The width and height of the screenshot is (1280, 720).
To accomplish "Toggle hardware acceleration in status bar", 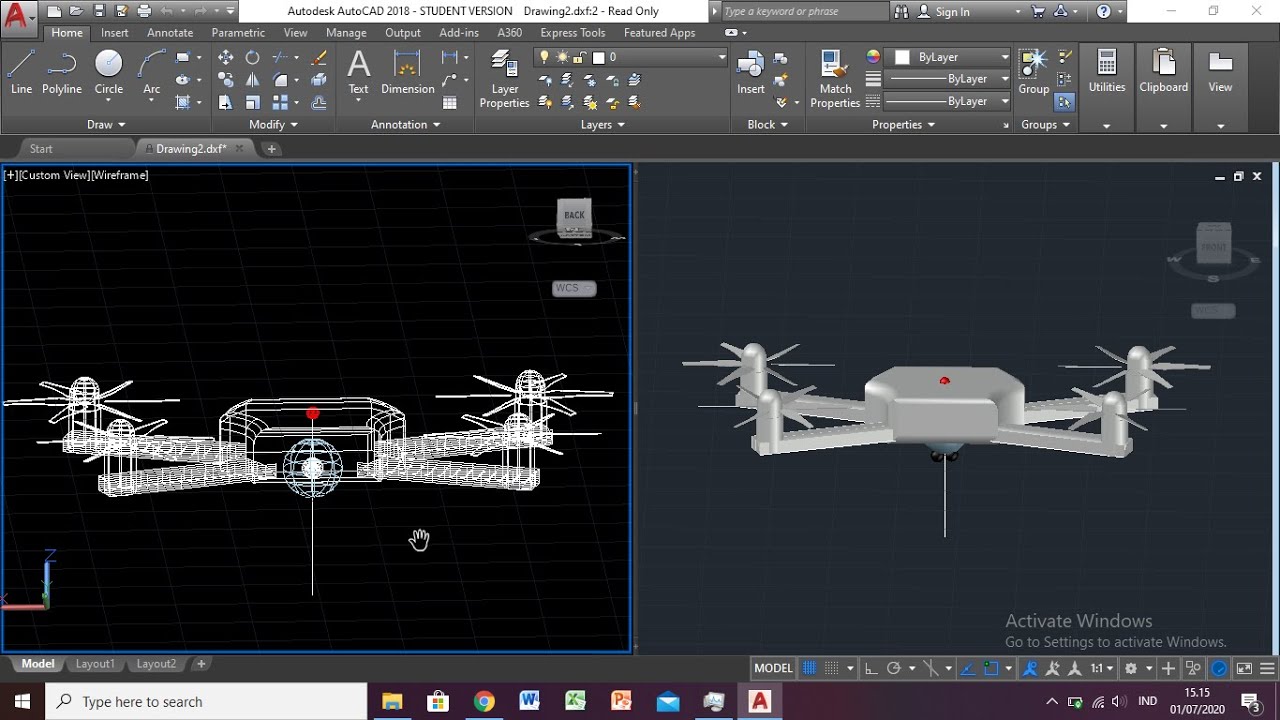I will [x=1220, y=668].
